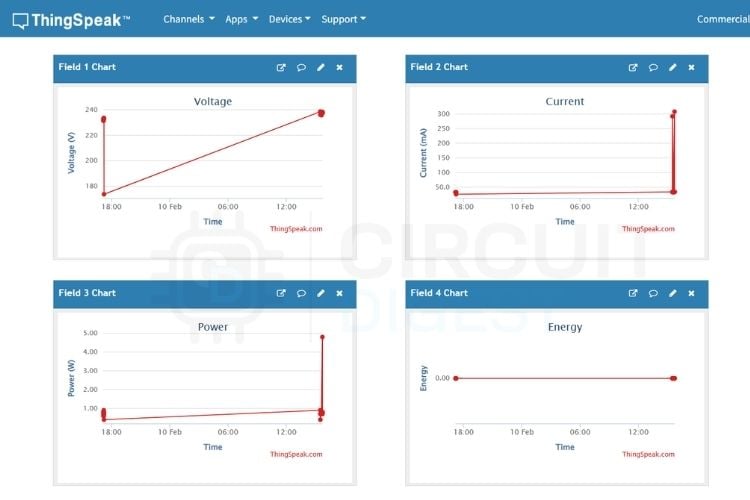Open comments for Field 2 Chart
This screenshot has height=500, width=750.
(653, 67)
